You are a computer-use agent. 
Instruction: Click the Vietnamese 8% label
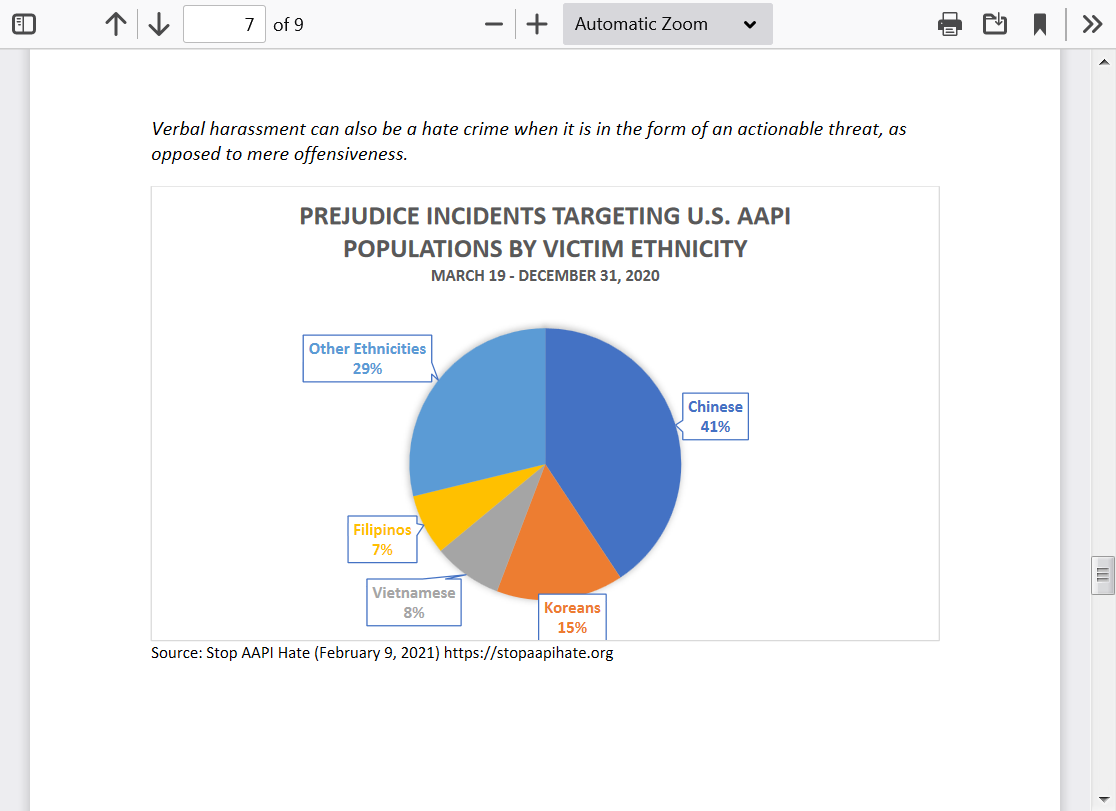click(414, 602)
